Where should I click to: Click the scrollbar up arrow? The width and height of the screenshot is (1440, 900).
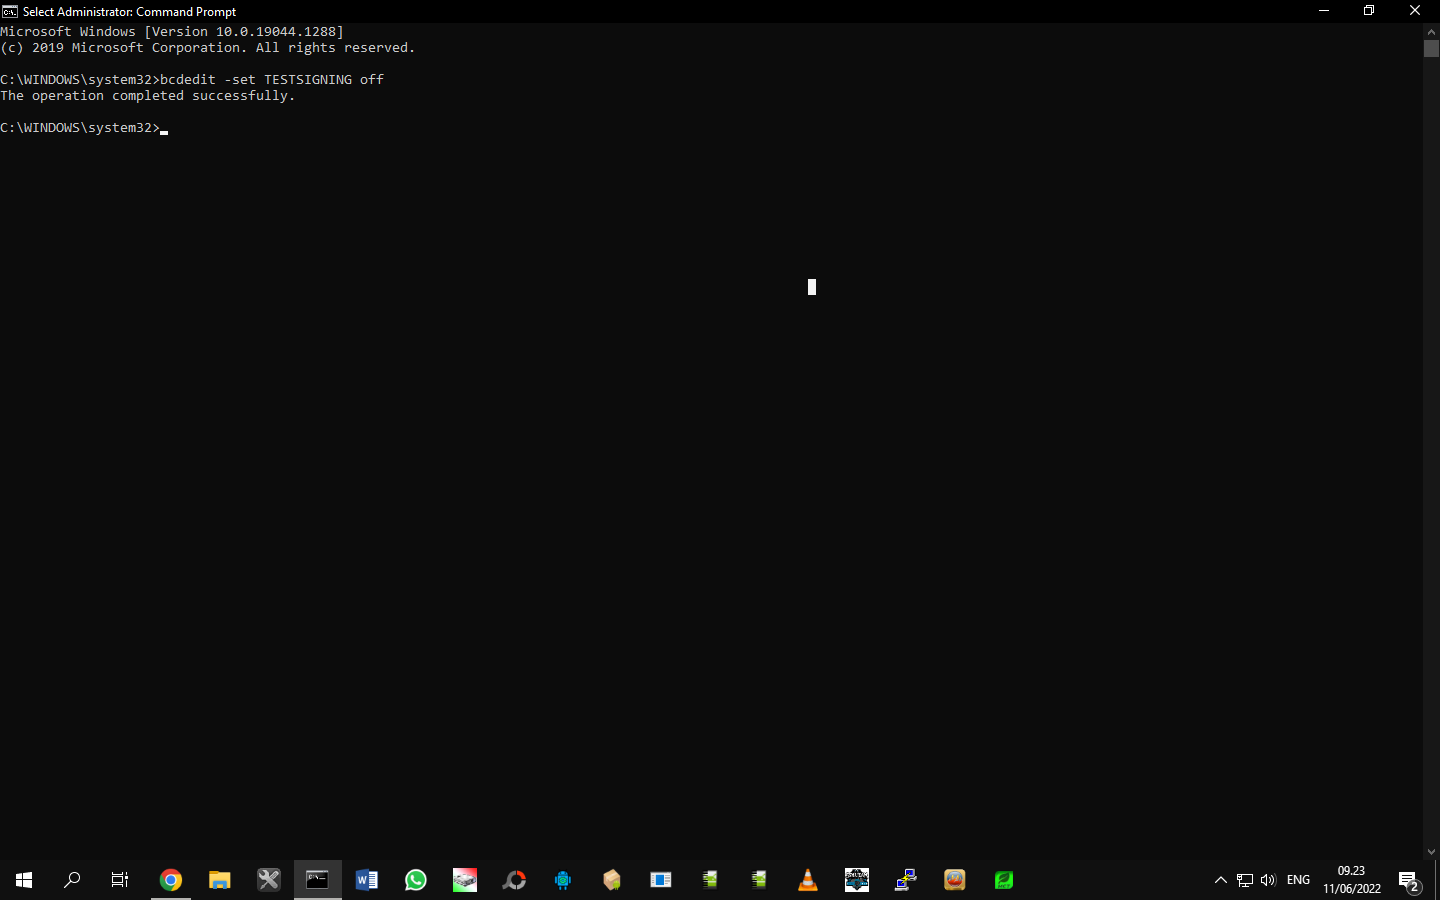(x=1431, y=31)
